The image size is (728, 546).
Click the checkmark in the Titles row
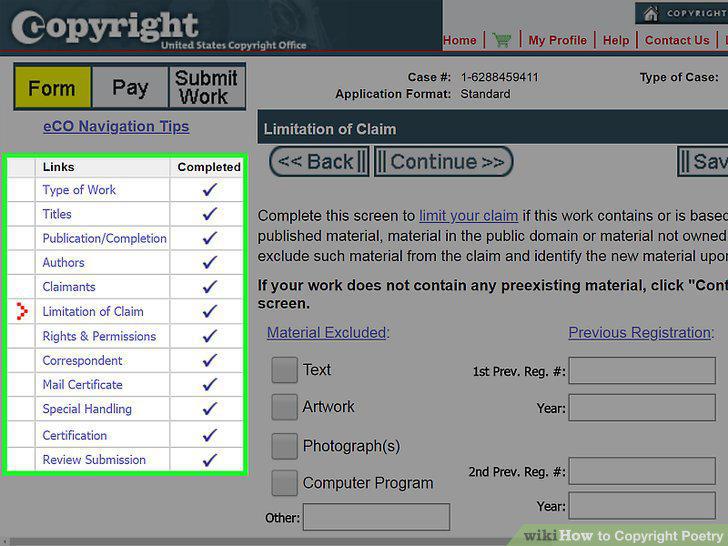[209, 214]
